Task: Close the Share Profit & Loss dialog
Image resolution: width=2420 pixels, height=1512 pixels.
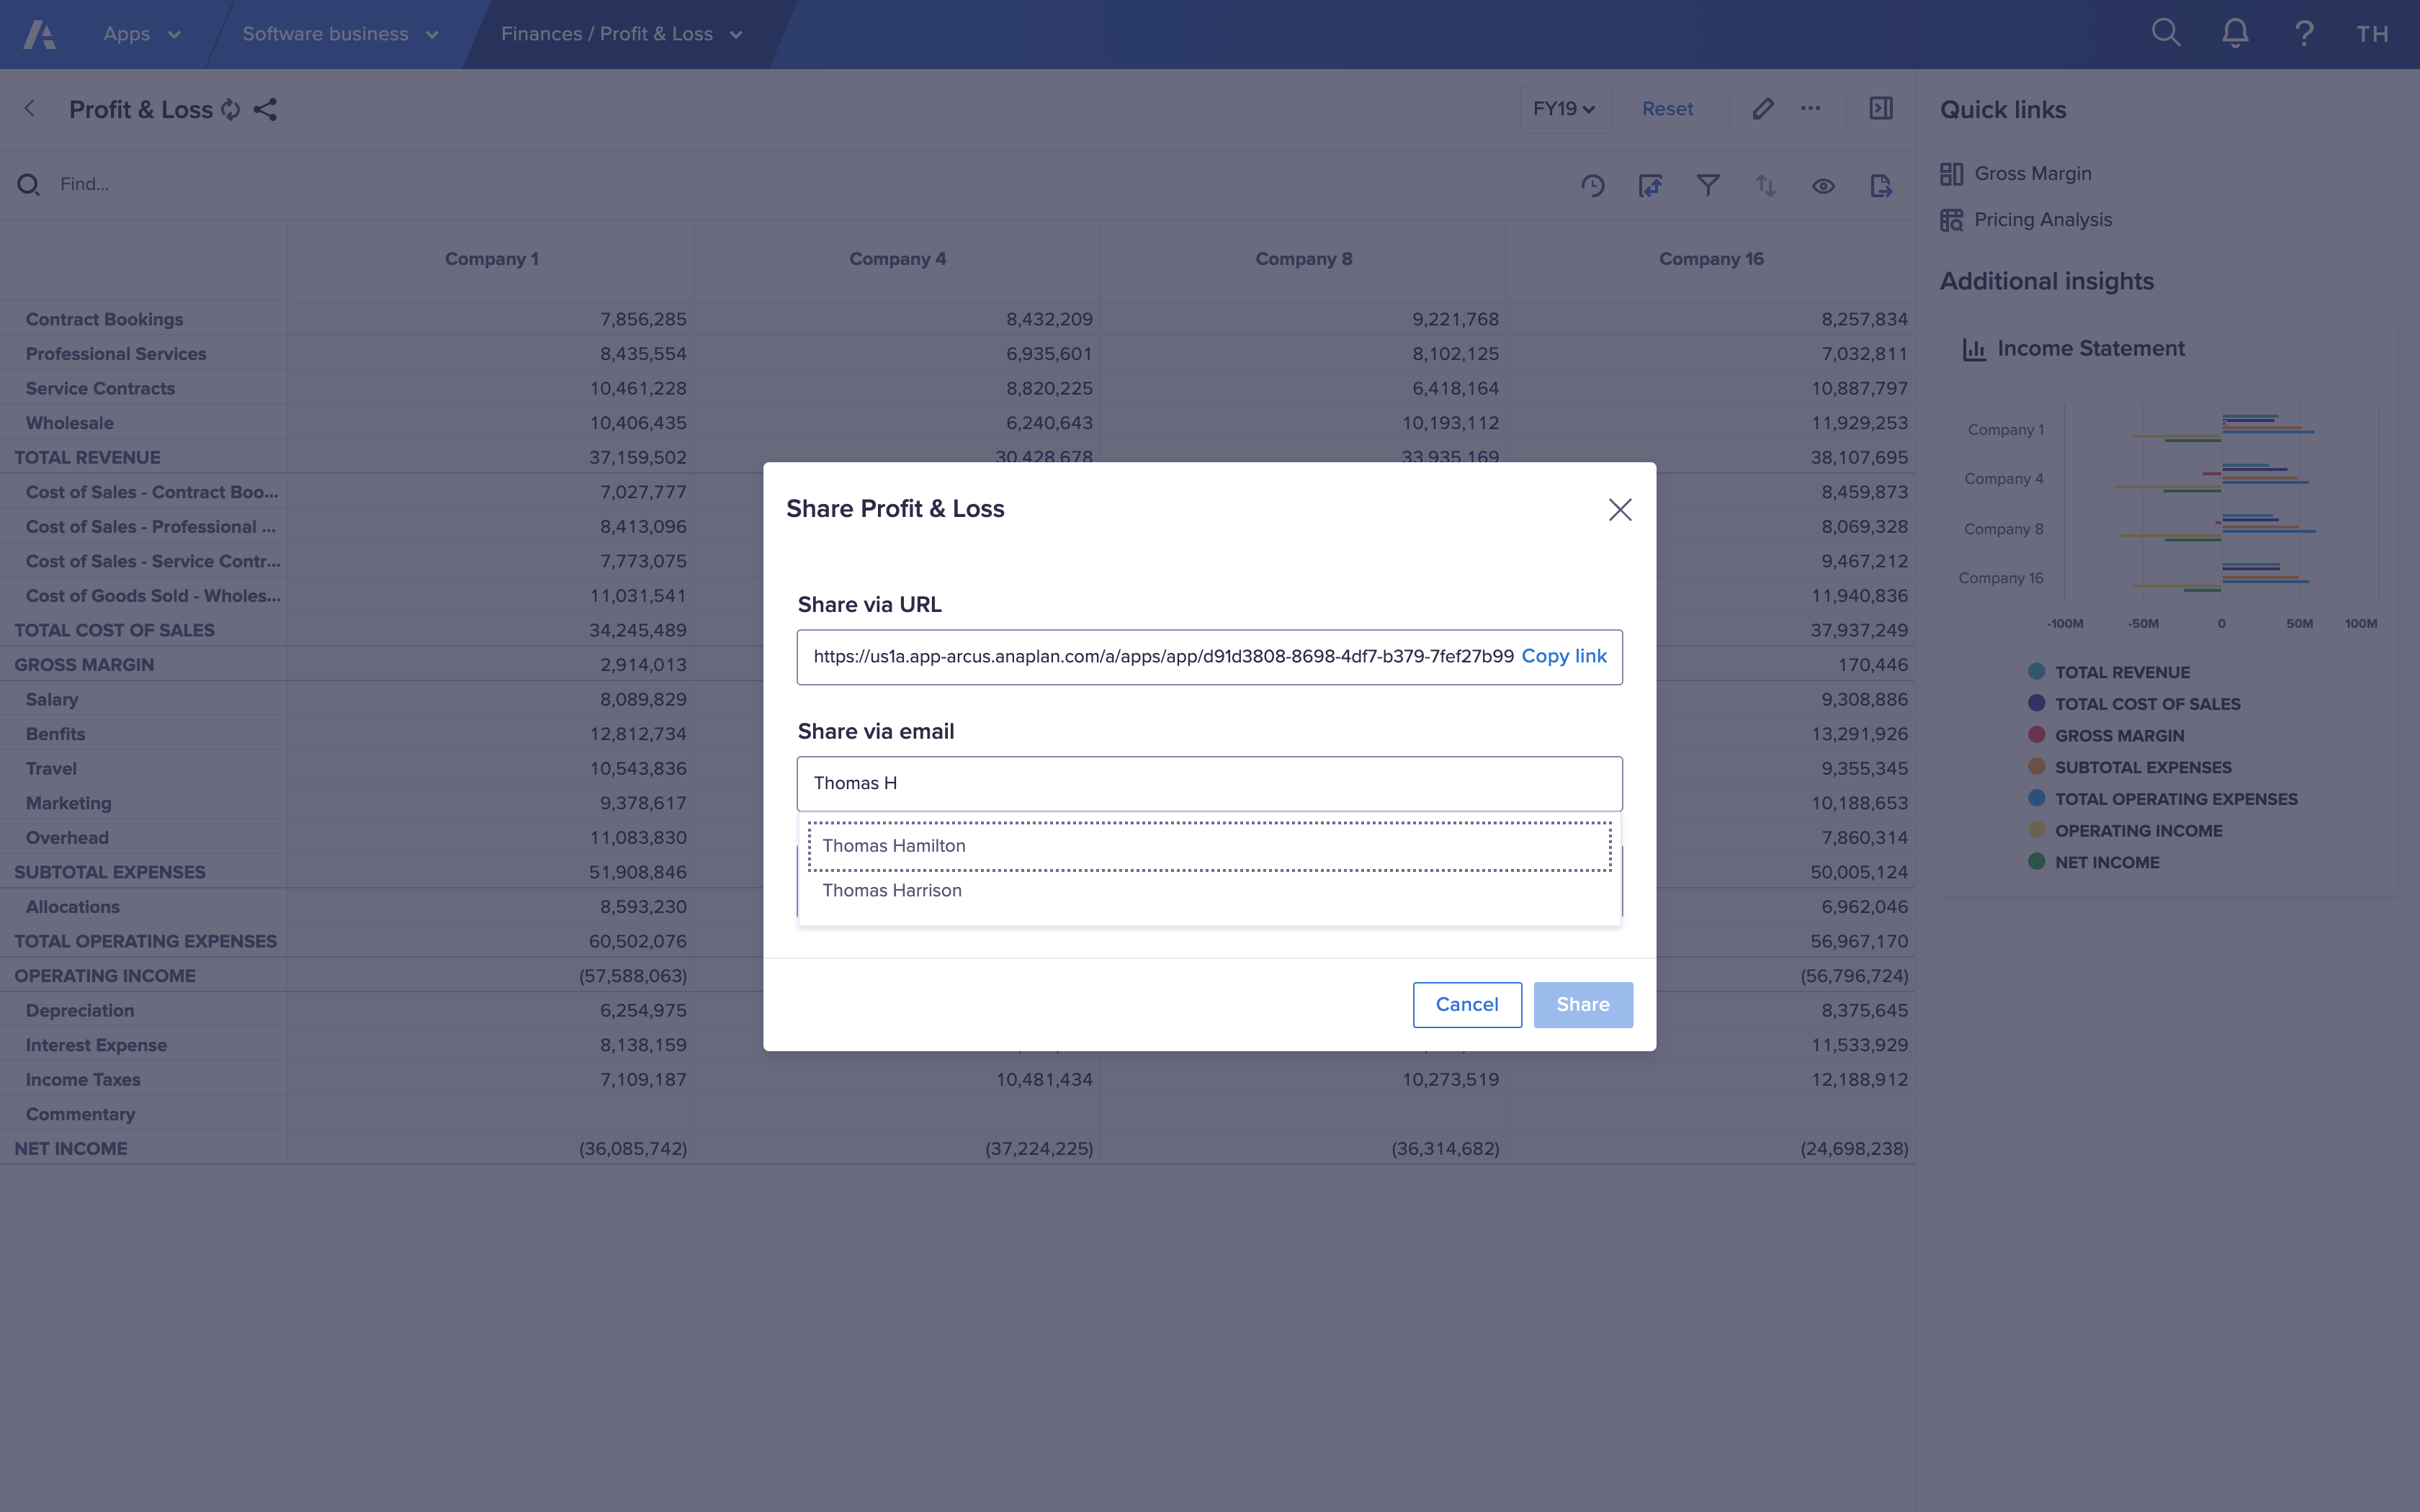Action: 1620,510
